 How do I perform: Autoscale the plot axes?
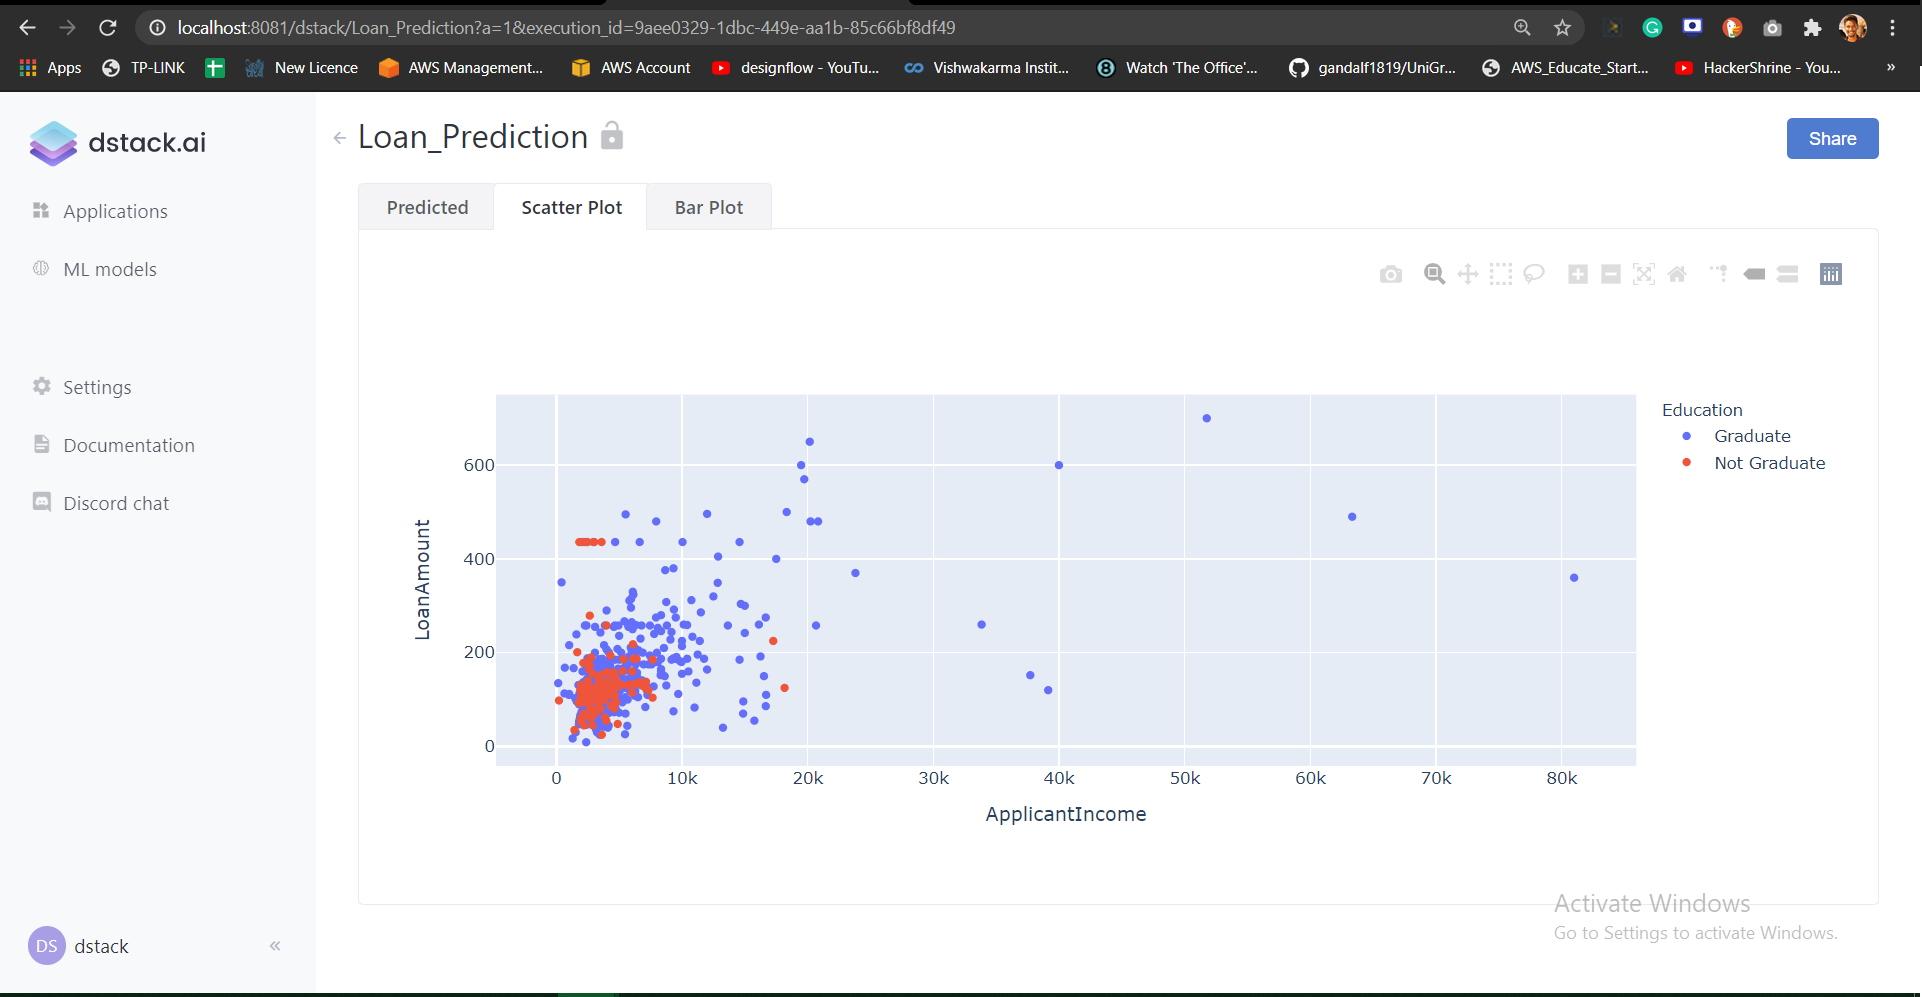point(1644,274)
